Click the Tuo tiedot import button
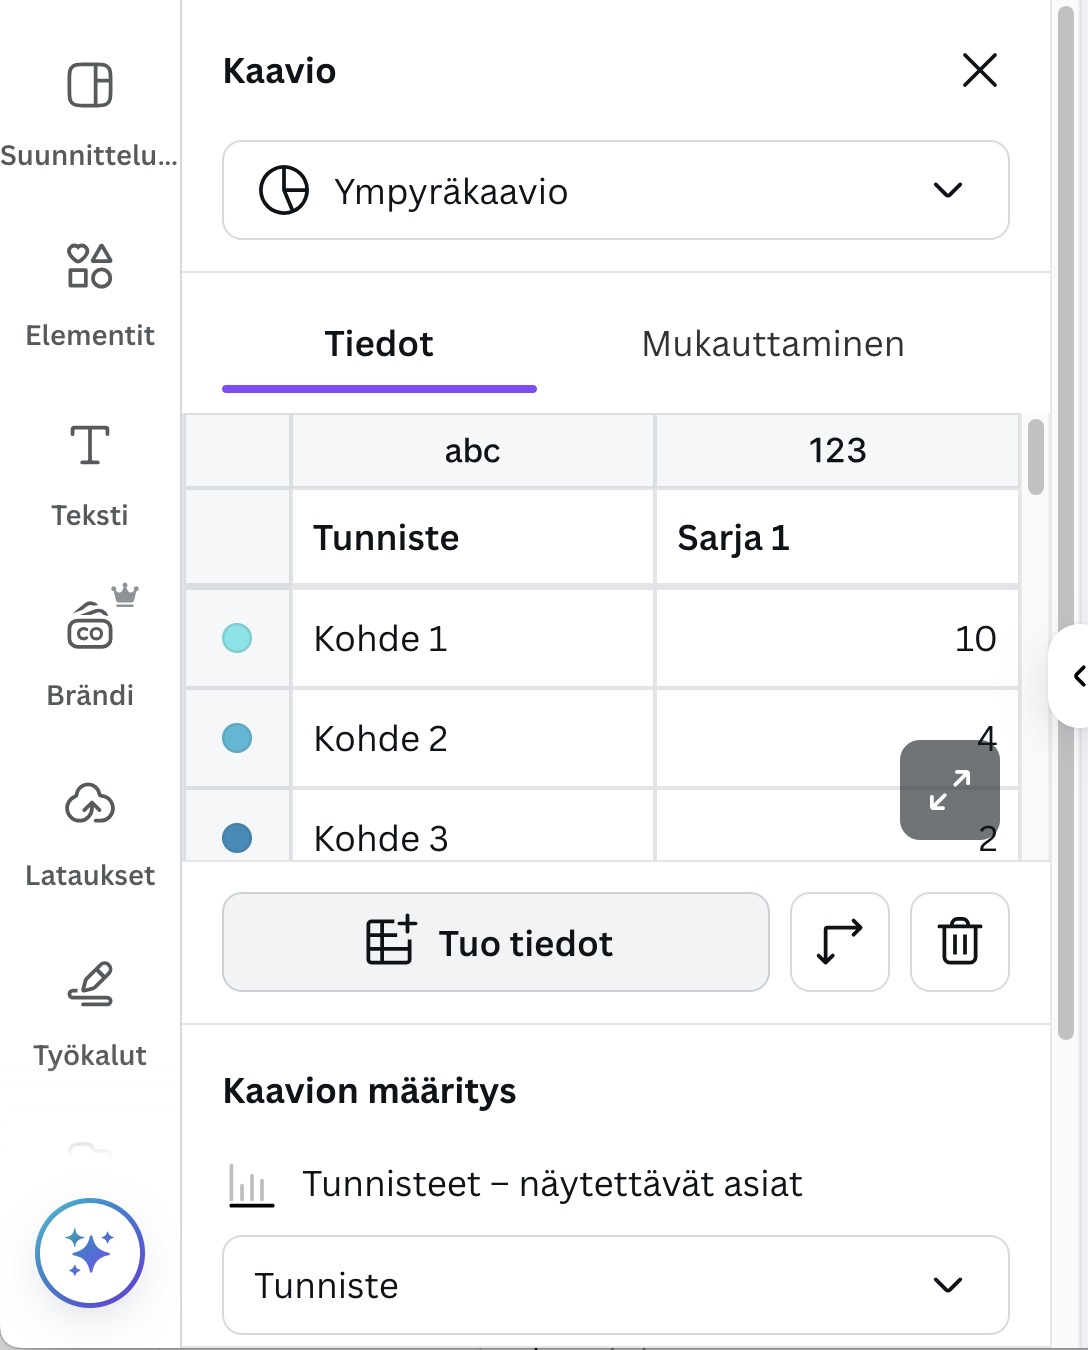 pos(496,942)
